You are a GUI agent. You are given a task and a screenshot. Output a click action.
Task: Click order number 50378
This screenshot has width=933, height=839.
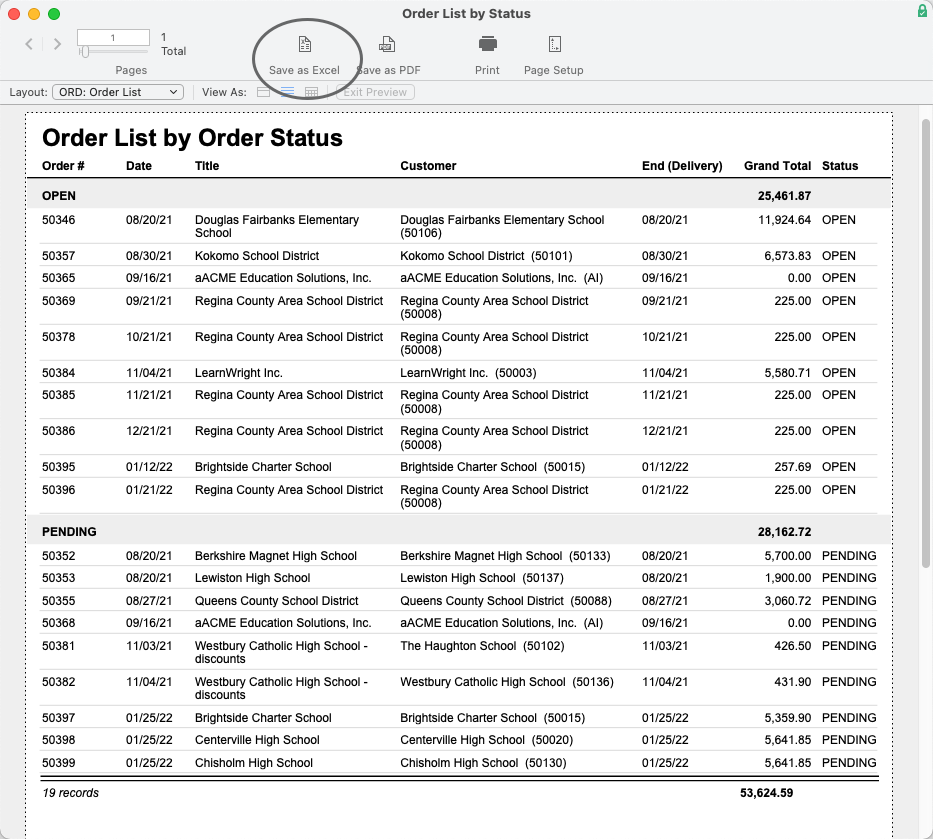(58, 337)
